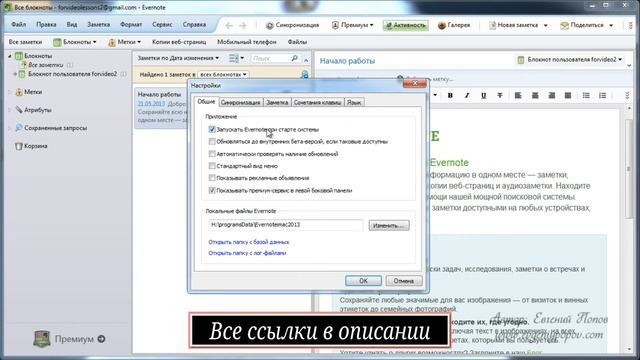Screen dimensions: 640x360
Task: Toggle Показывать премиум-сервис в левой панели checkbox
Action: click(x=212, y=190)
